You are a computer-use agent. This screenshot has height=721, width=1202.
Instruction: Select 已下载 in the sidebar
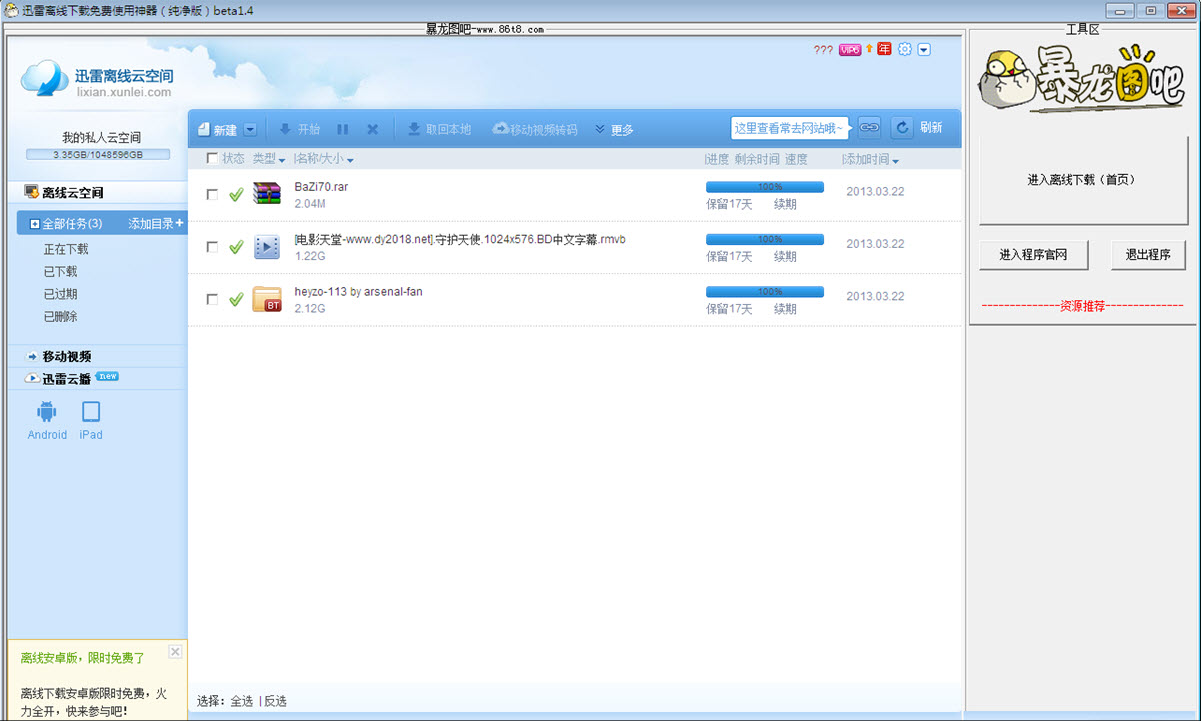[60, 271]
